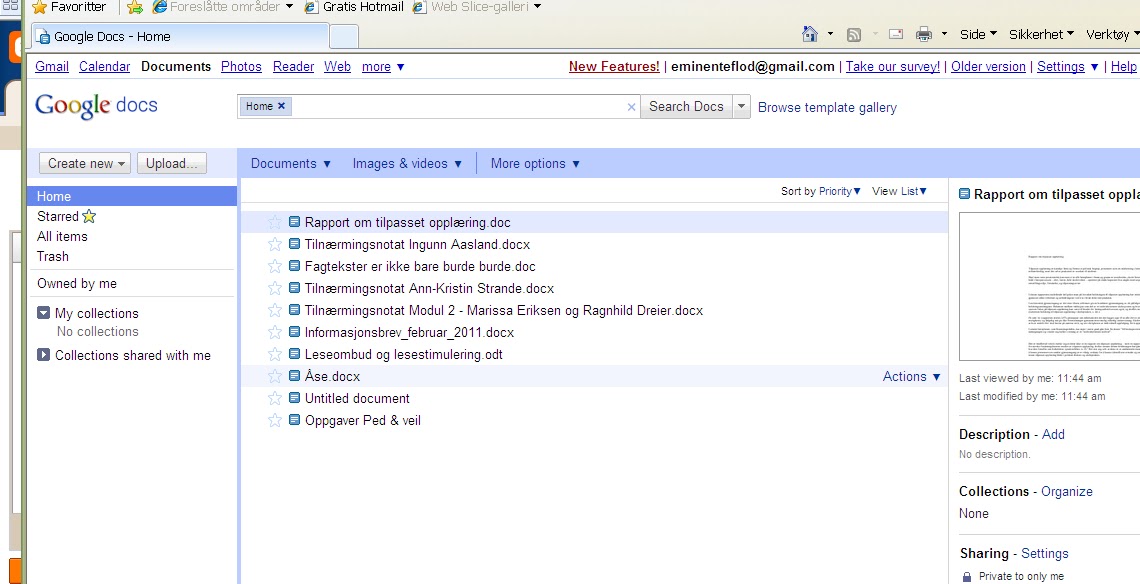Screen dimensions: 1140x584
Task: Open the New Features! link
Action: 614,67
